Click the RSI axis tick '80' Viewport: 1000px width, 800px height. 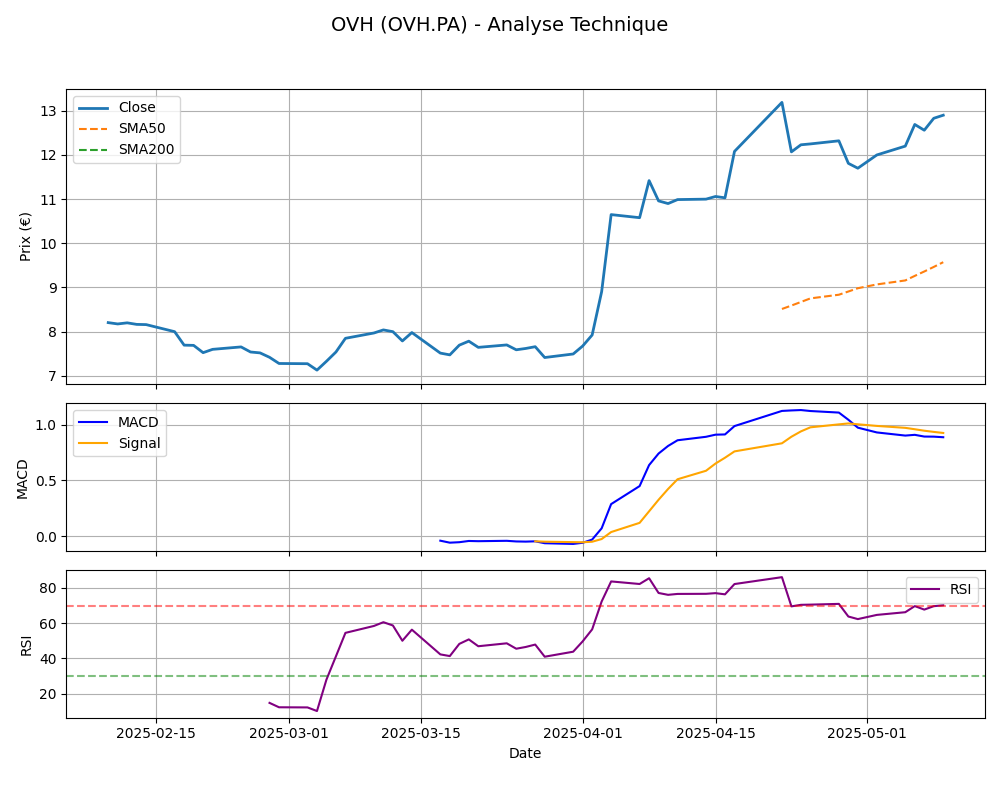click(48, 588)
